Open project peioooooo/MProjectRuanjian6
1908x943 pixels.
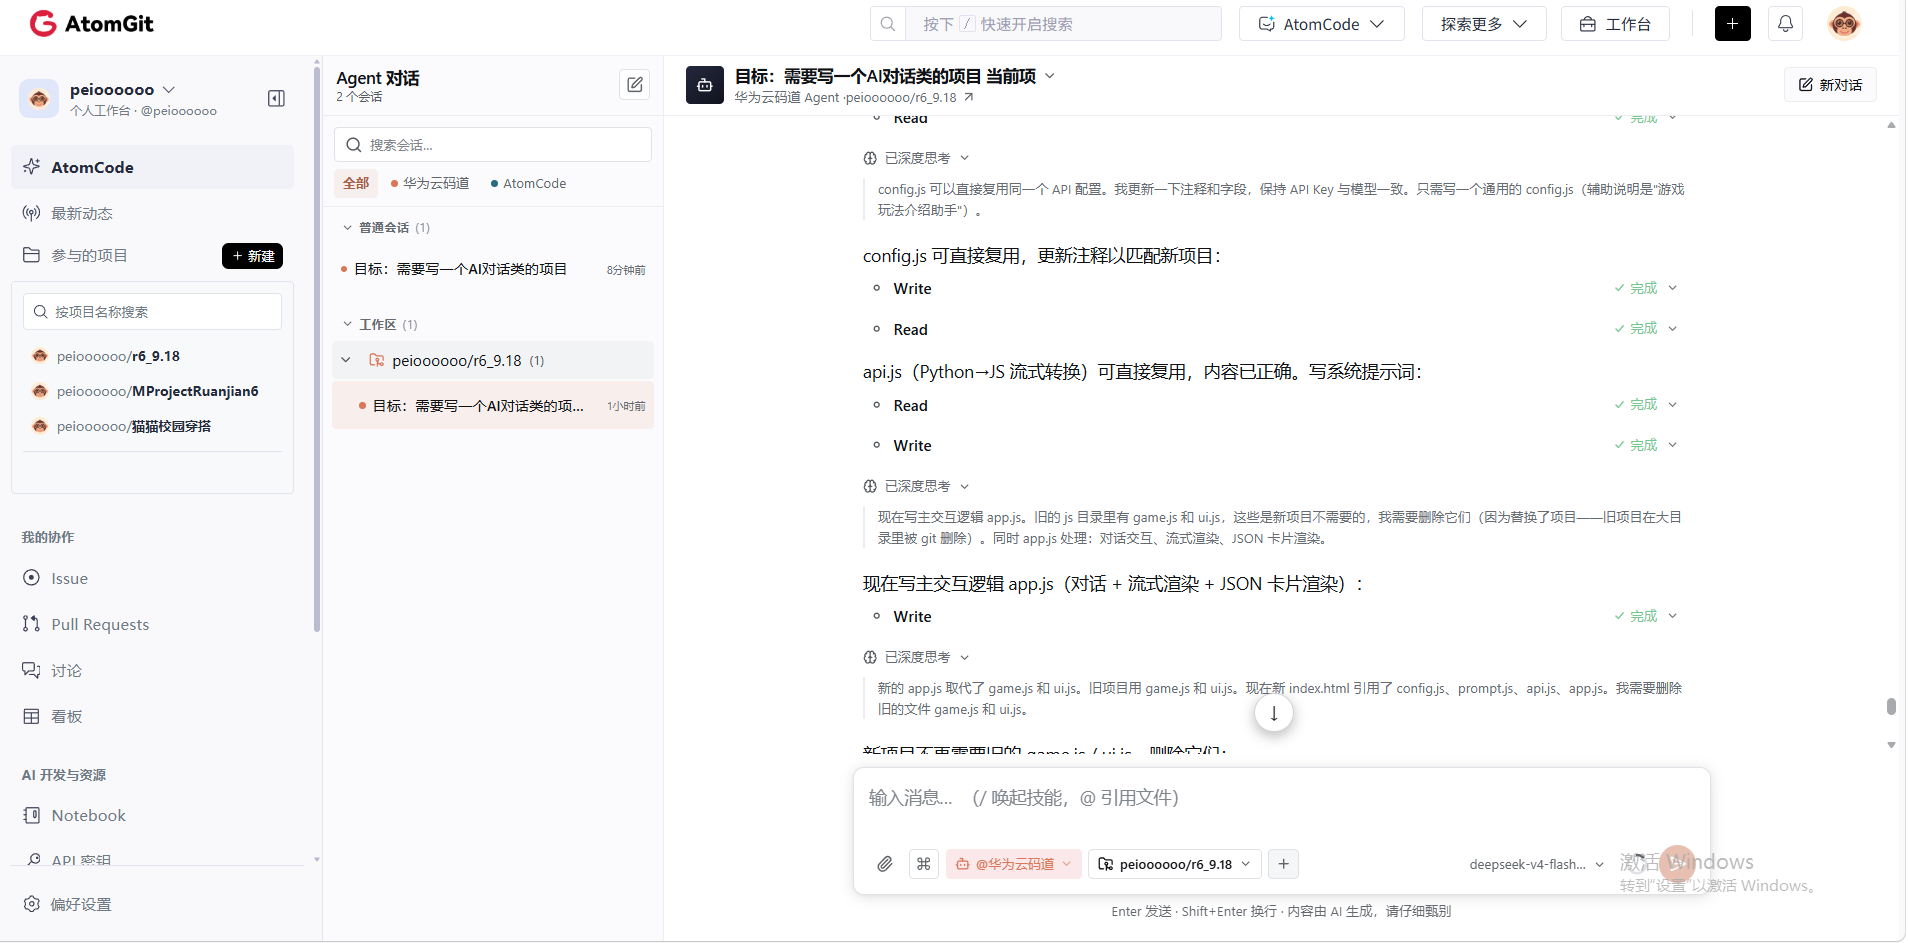[x=157, y=391]
